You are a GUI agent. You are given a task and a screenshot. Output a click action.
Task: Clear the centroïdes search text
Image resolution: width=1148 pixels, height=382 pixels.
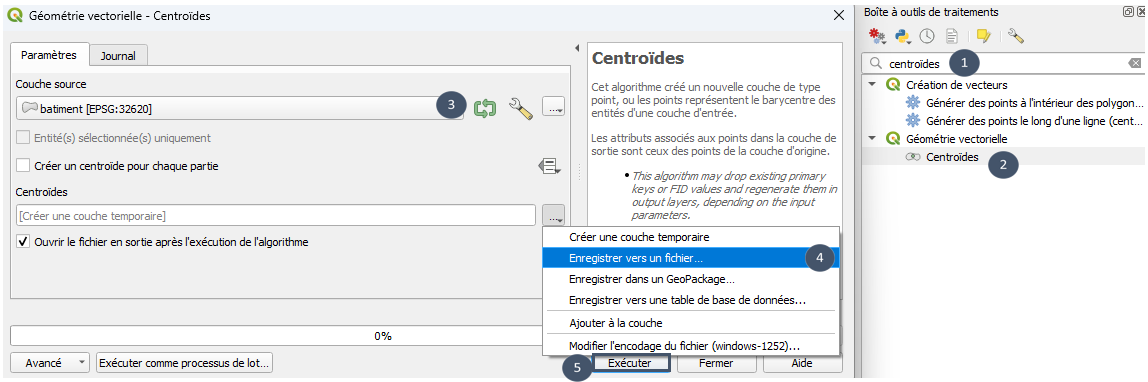(x=1135, y=64)
